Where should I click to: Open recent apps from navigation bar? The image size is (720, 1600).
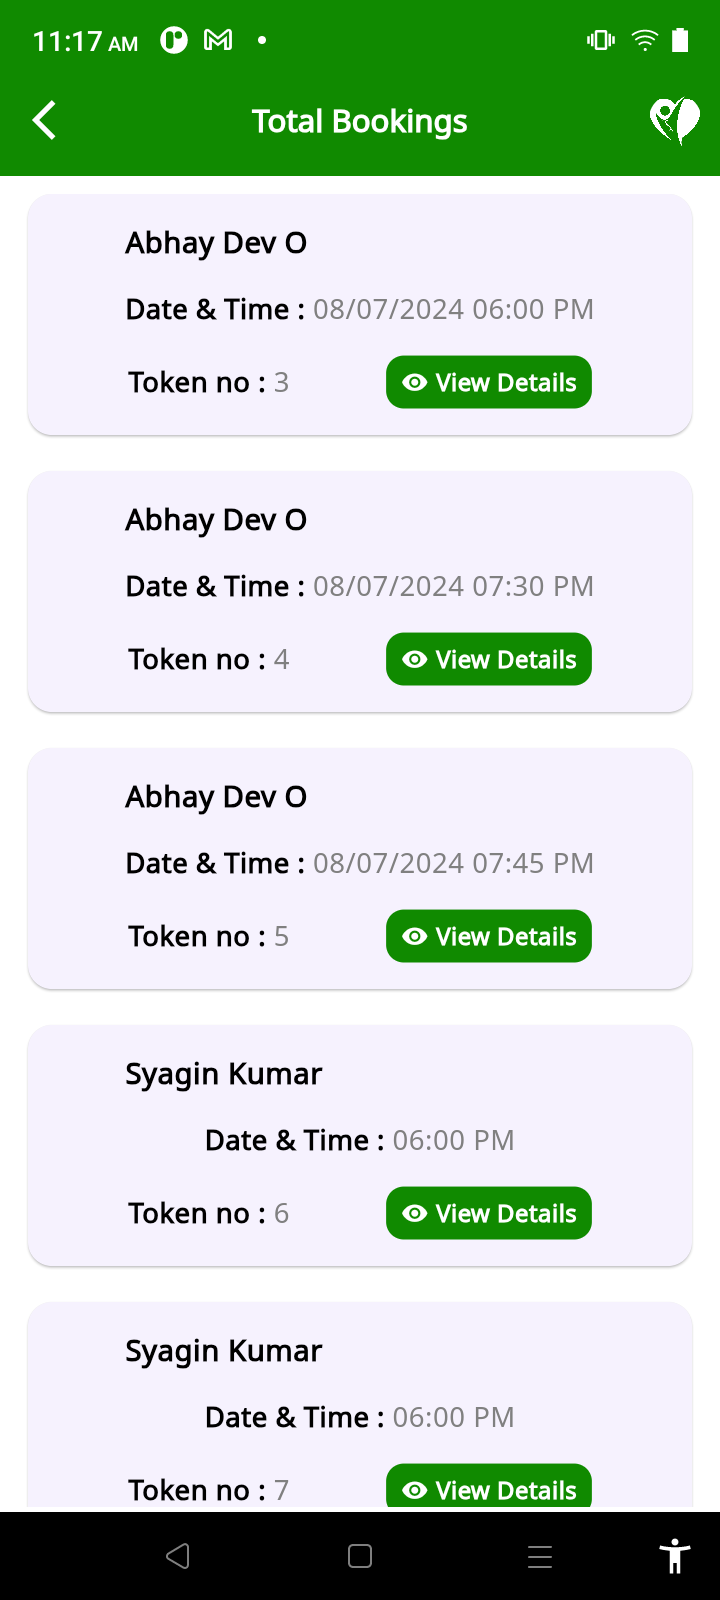[540, 1556]
